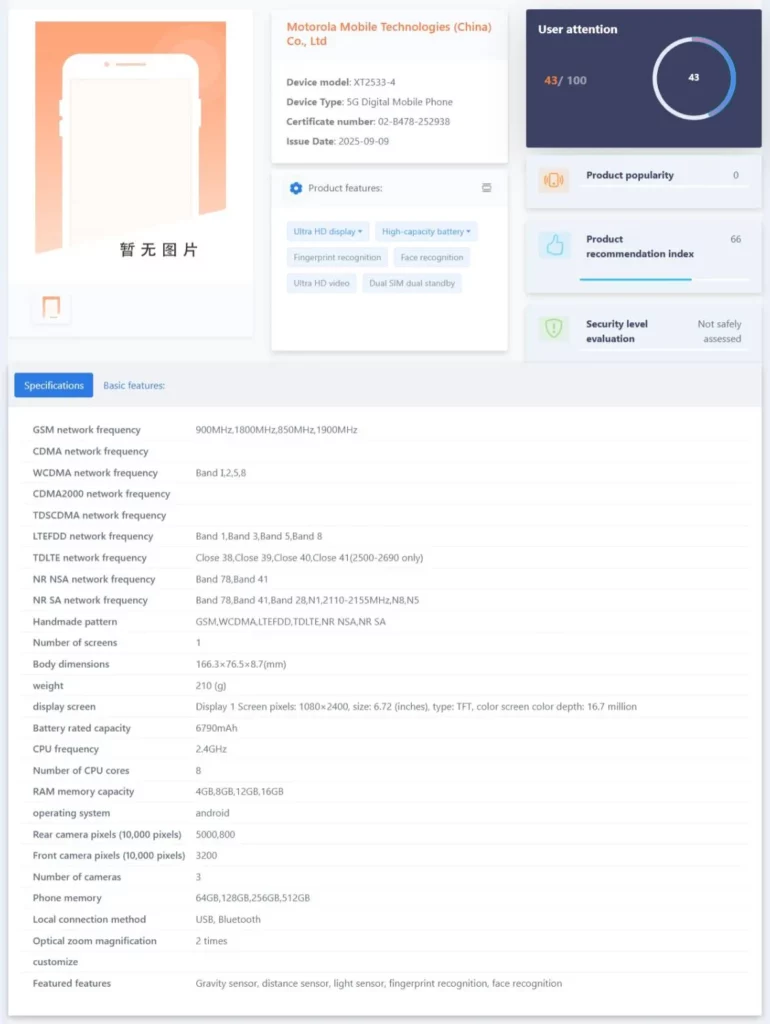Click the Number of cameras label
770x1024 pixels.
coord(77,877)
